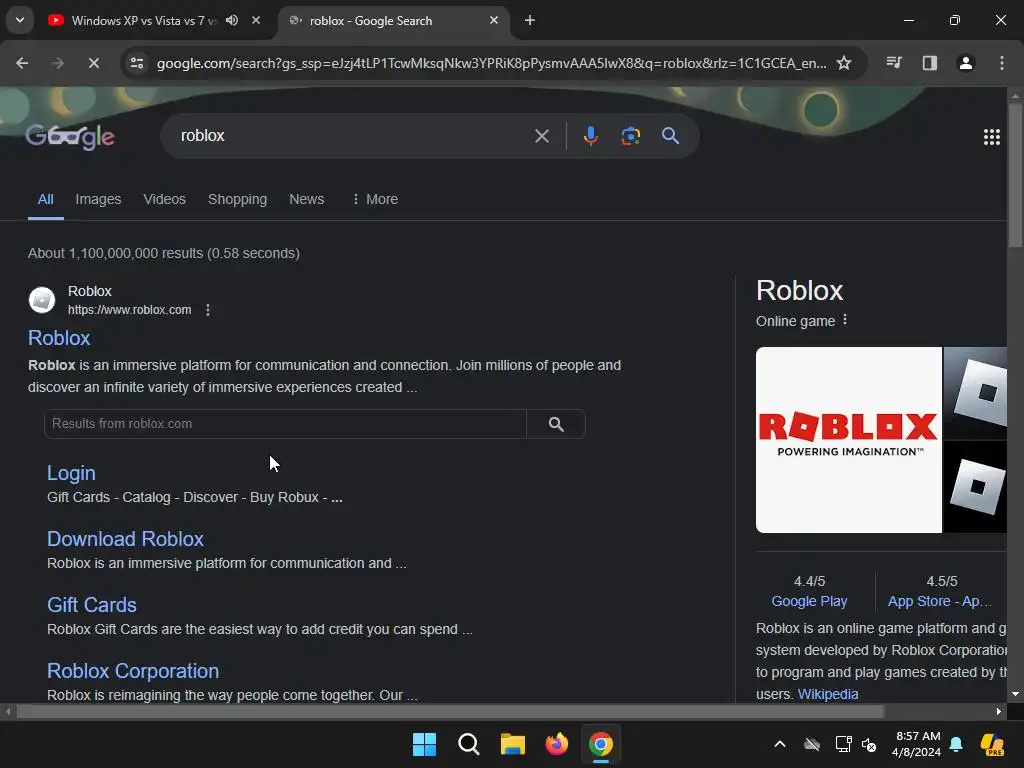The width and height of the screenshot is (1024, 768).
Task: Bookmark this page with the star
Action: click(844, 63)
